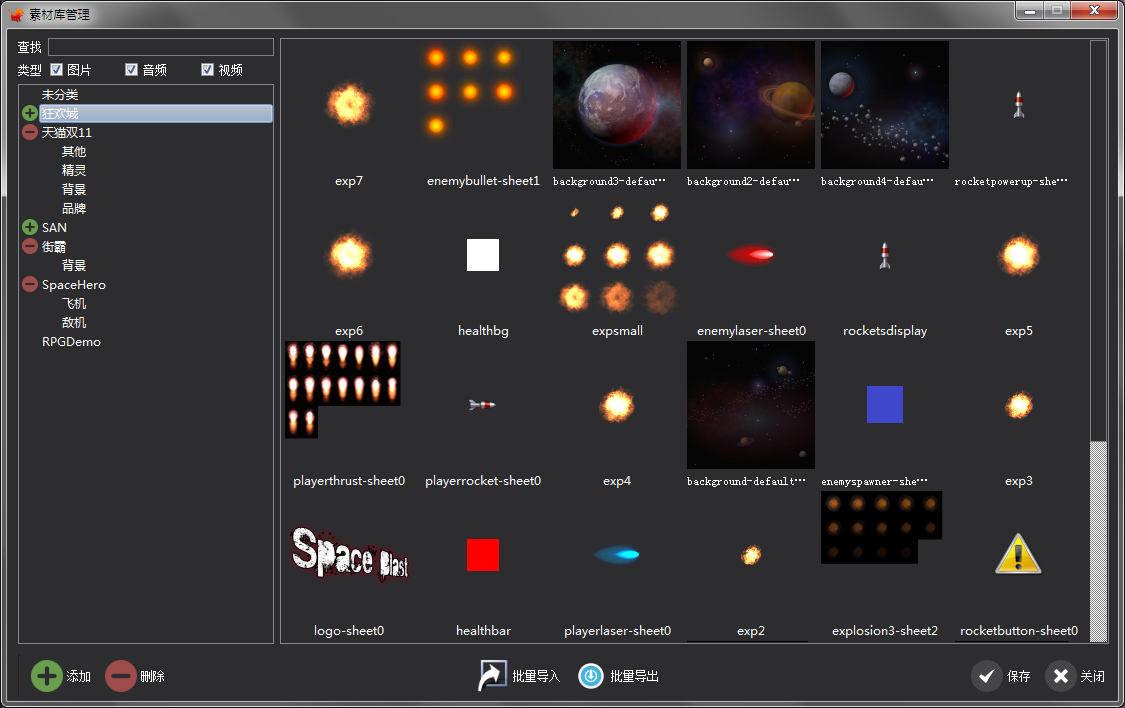The width and height of the screenshot is (1125, 708).
Task: Select the 精灵 category under 天猫双11
Action: click(x=73, y=170)
